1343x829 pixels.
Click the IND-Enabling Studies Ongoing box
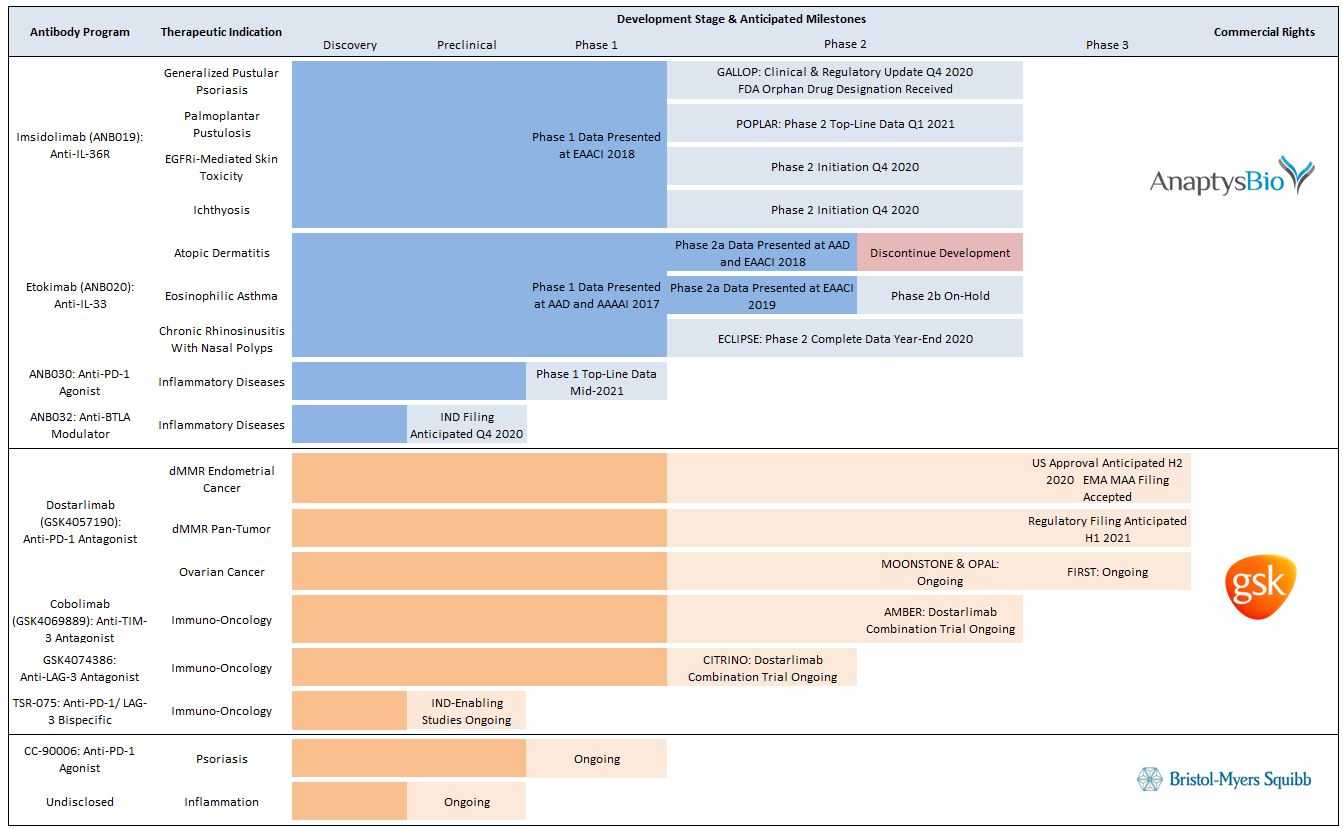coord(466,711)
